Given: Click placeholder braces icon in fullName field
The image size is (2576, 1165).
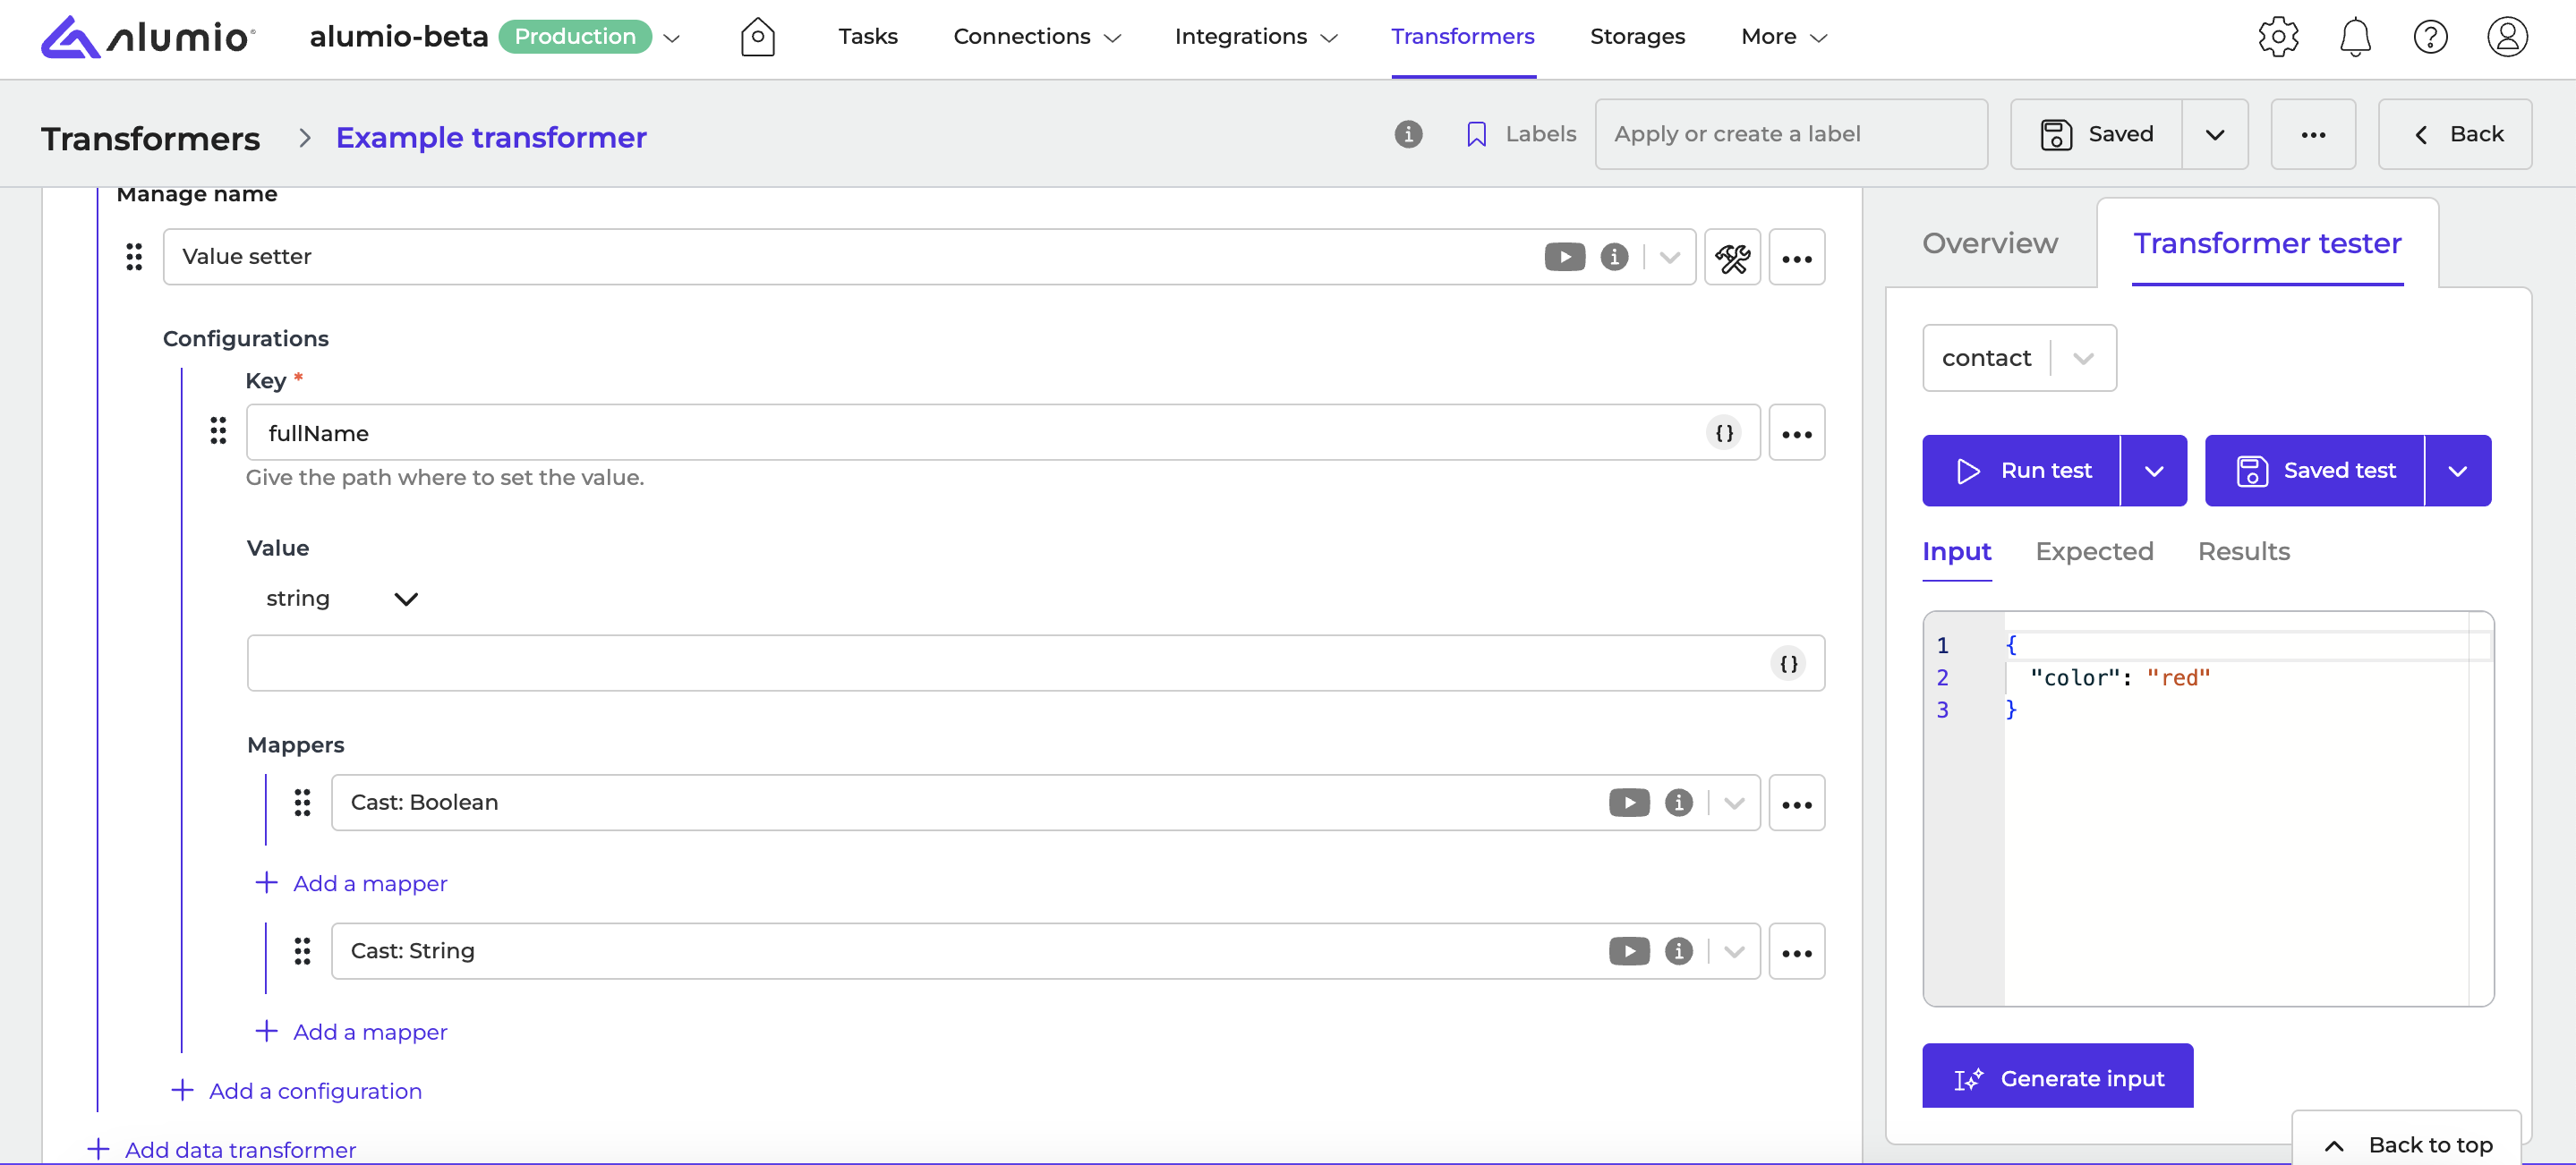Looking at the screenshot, I should [x=1724, y=433].
